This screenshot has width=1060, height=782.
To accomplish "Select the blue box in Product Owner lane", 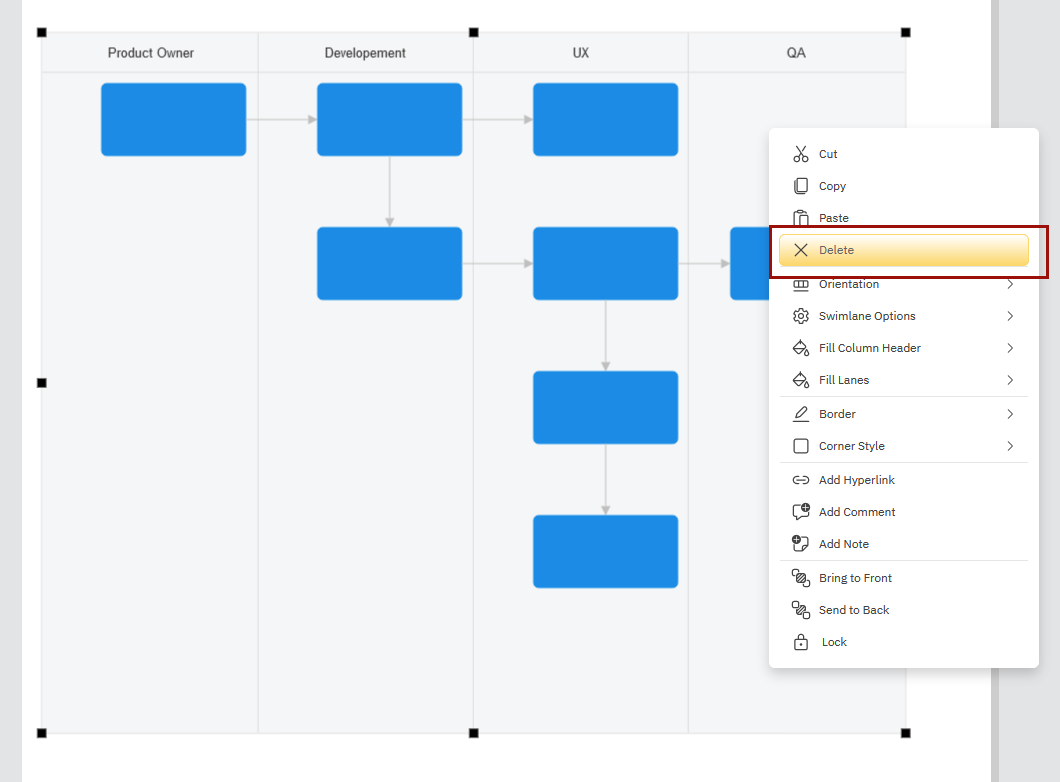I will 173,120.
